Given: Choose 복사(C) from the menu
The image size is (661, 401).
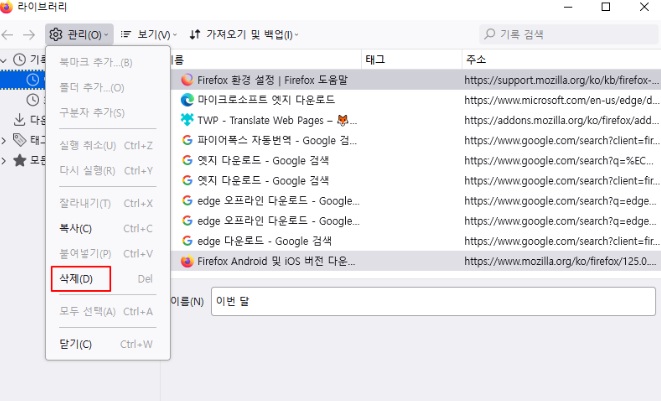Looking at the screenshot, I should 76,229.
